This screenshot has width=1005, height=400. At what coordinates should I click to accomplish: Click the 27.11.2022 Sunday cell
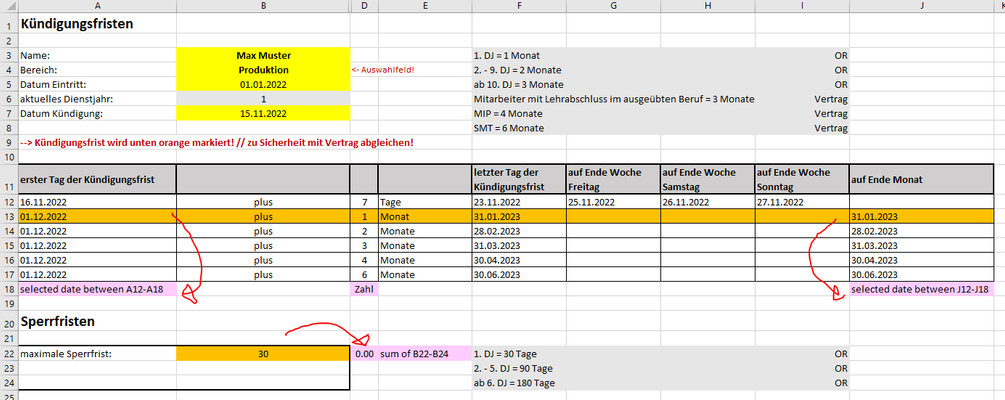pyautogui.click(x=802, y=201)
